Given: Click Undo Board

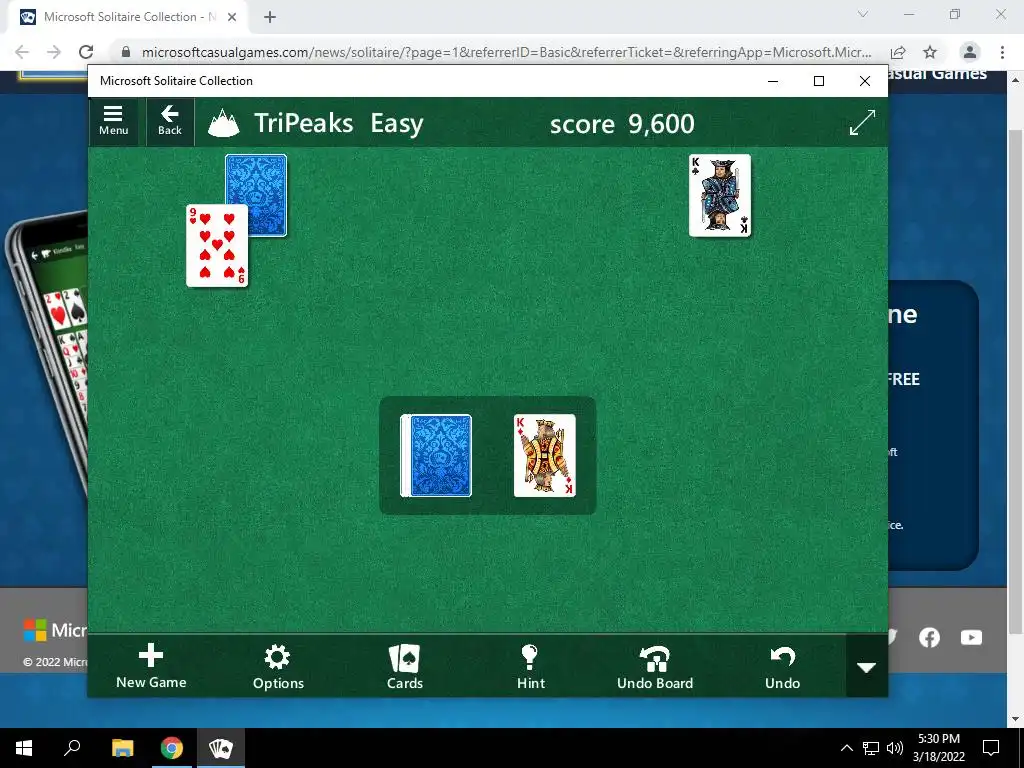Looking at the screenshot, I should tap(655, 666).
